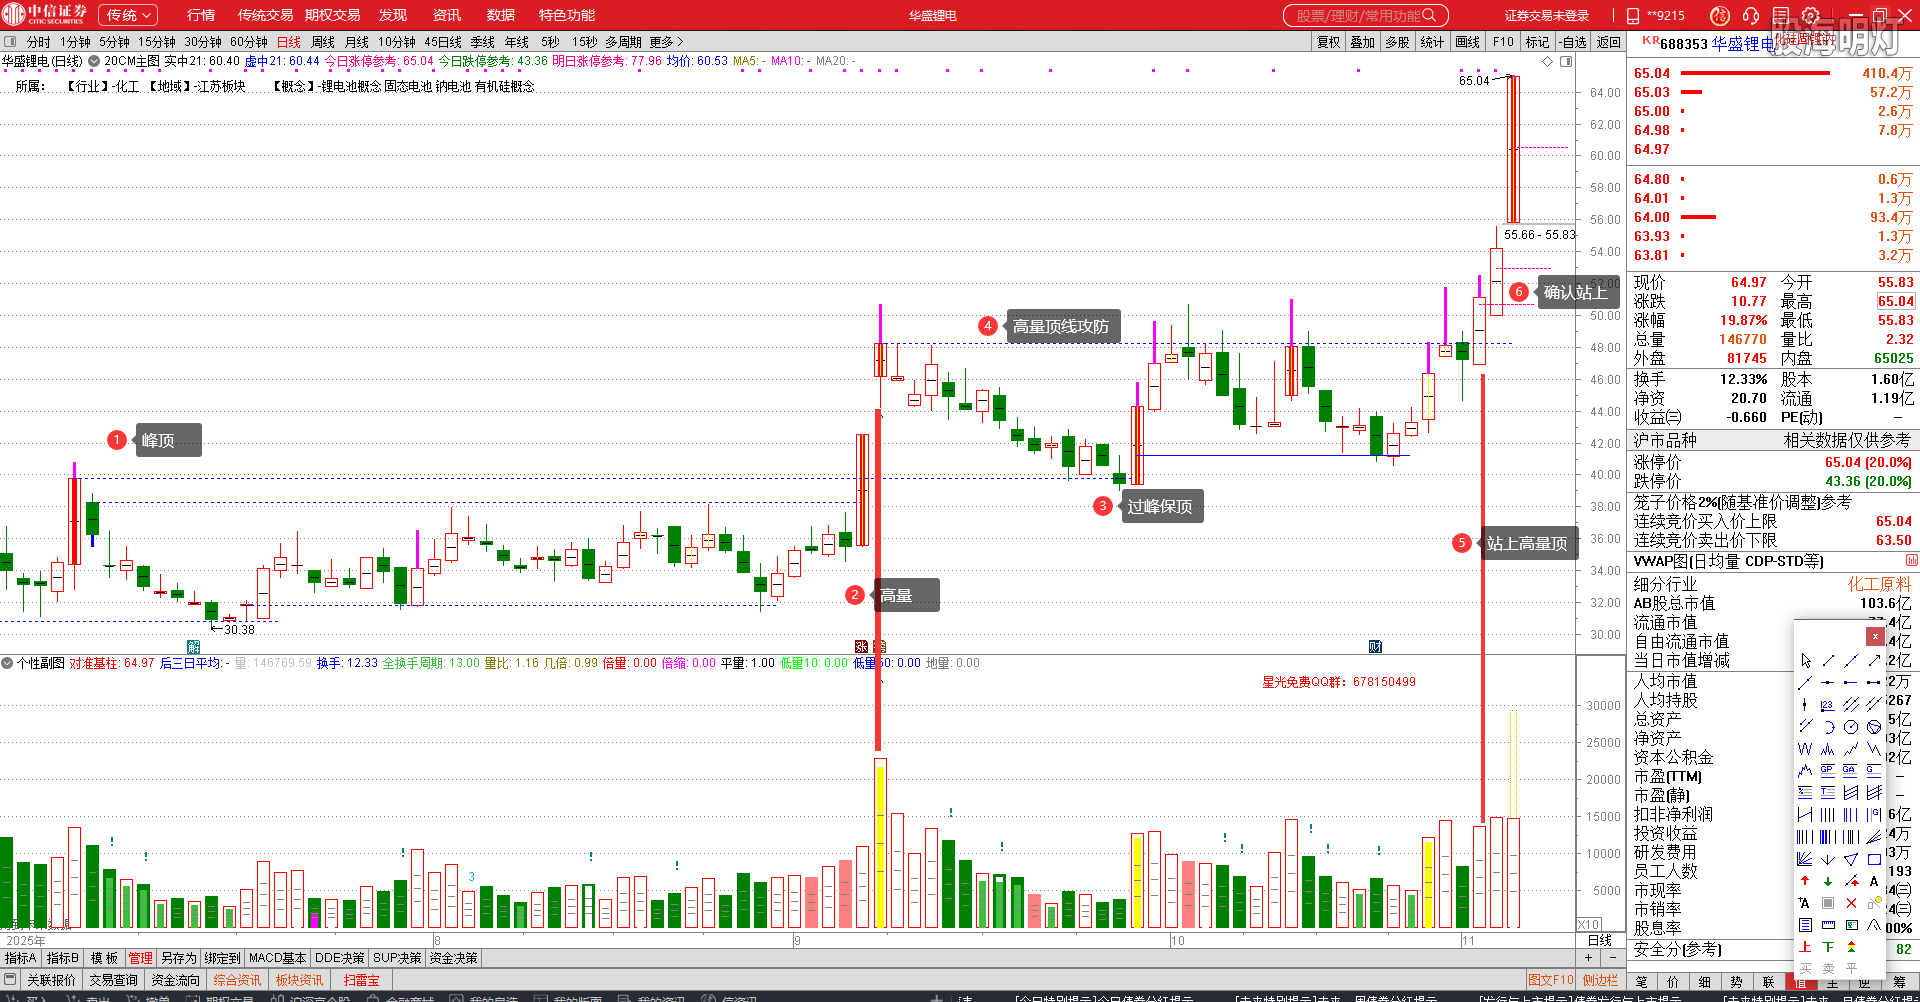Switch to the 周线 weekly tab

(x=322, y=42)
